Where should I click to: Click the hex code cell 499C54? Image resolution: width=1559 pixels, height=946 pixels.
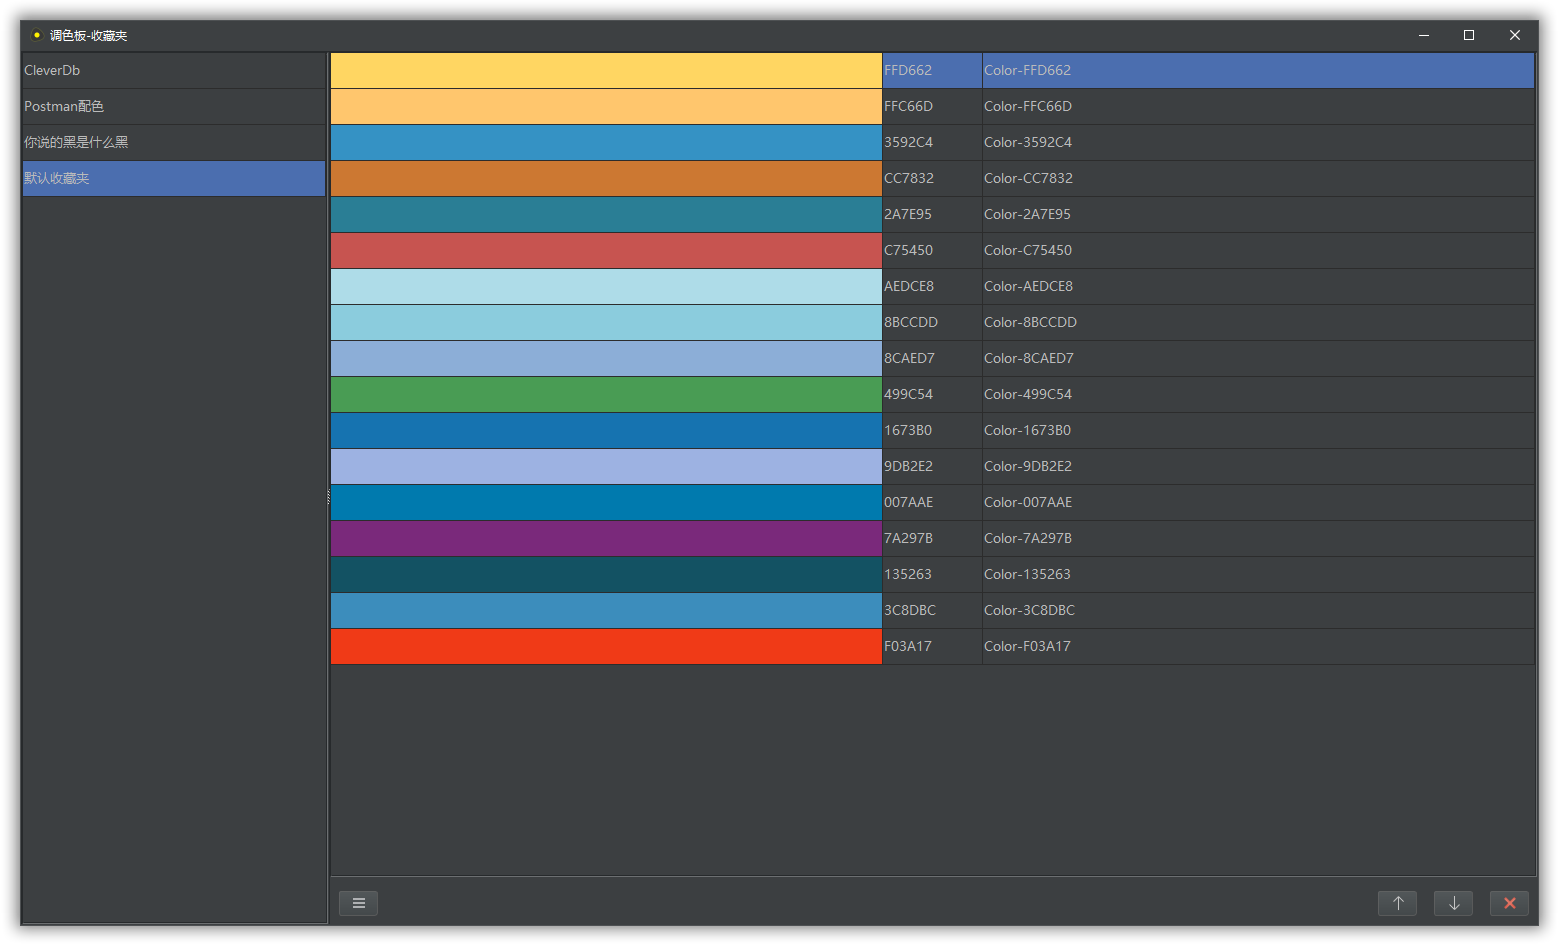(932, 394)
